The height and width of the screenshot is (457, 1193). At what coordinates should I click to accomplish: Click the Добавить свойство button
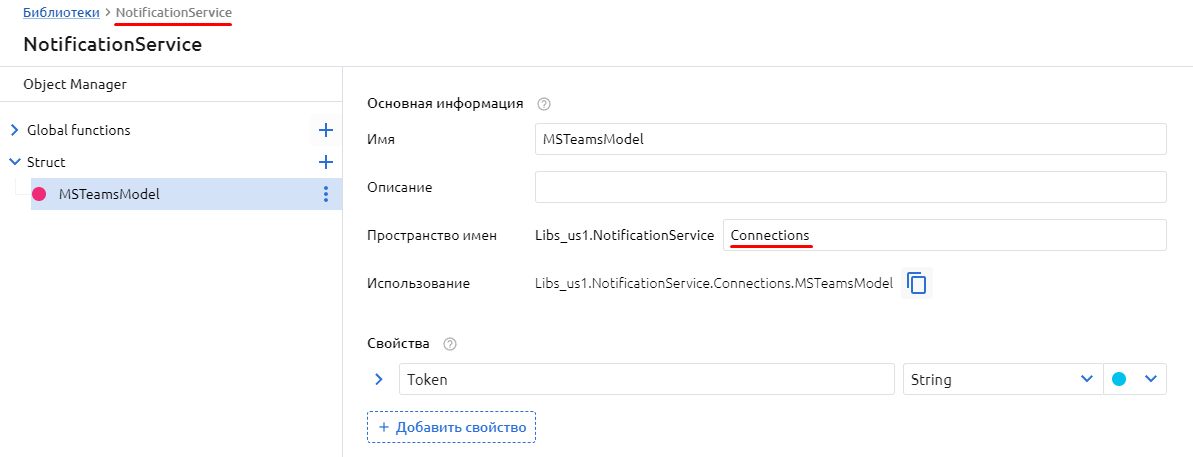tap(452, 428)
